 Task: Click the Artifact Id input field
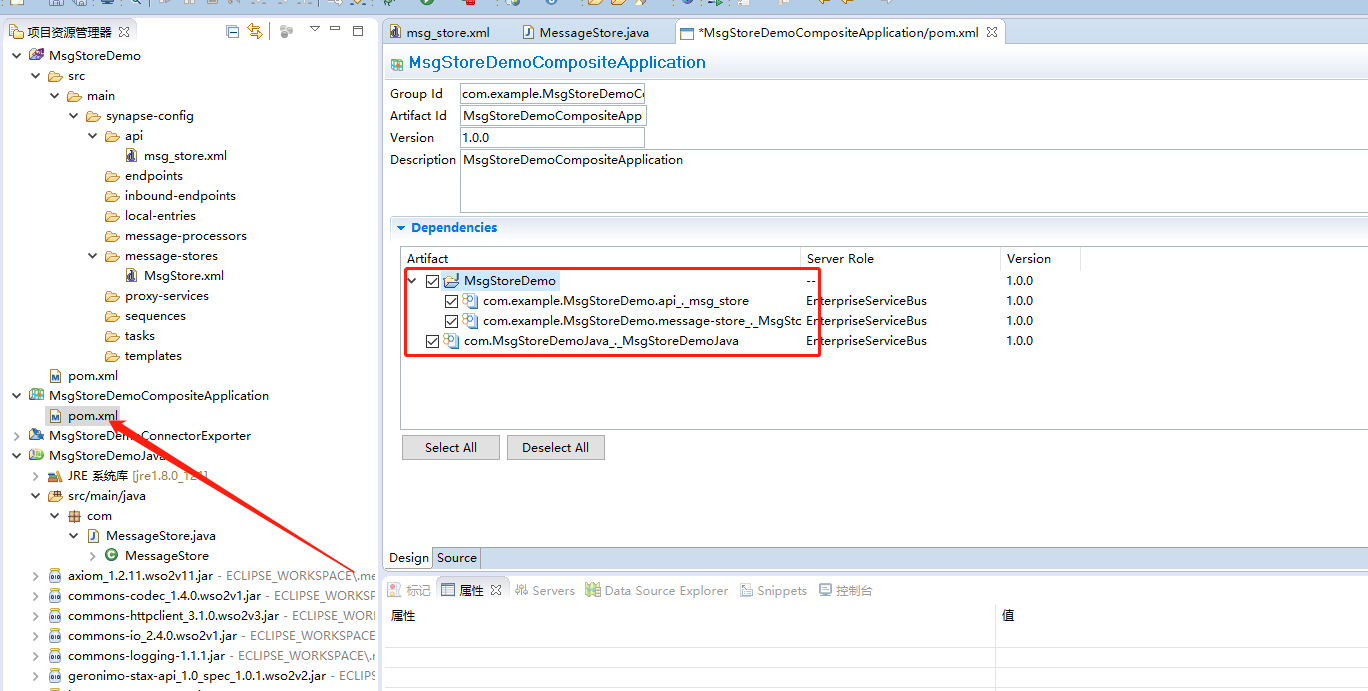click(x=553, y=115)
